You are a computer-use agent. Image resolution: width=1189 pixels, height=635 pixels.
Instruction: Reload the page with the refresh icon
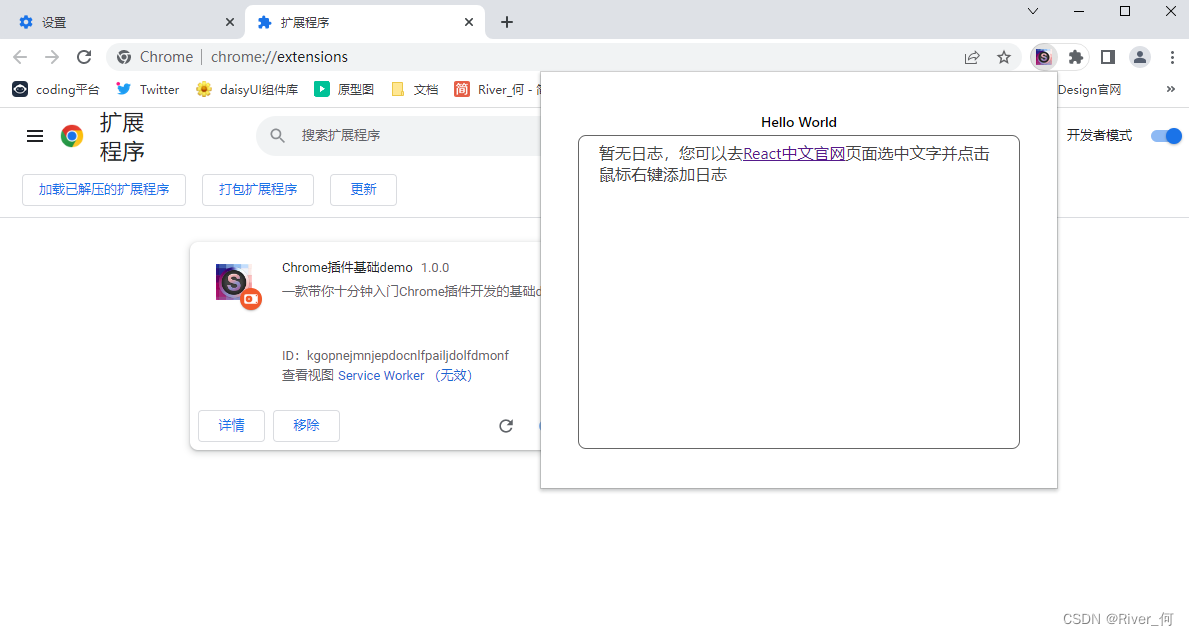tap(84, 57)
